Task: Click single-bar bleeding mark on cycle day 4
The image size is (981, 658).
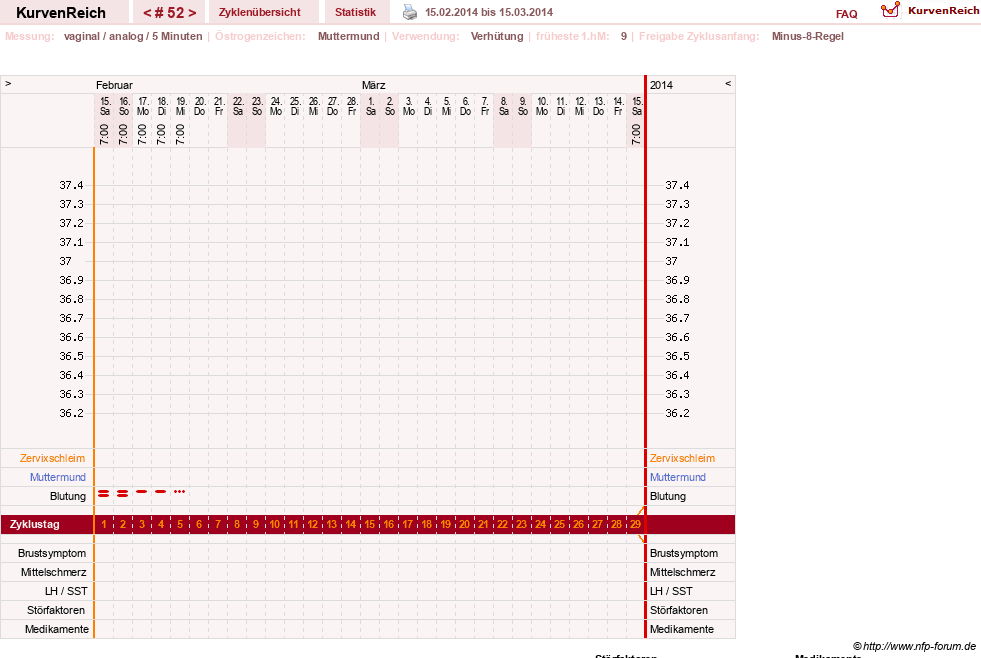Action: click(161, 492)
